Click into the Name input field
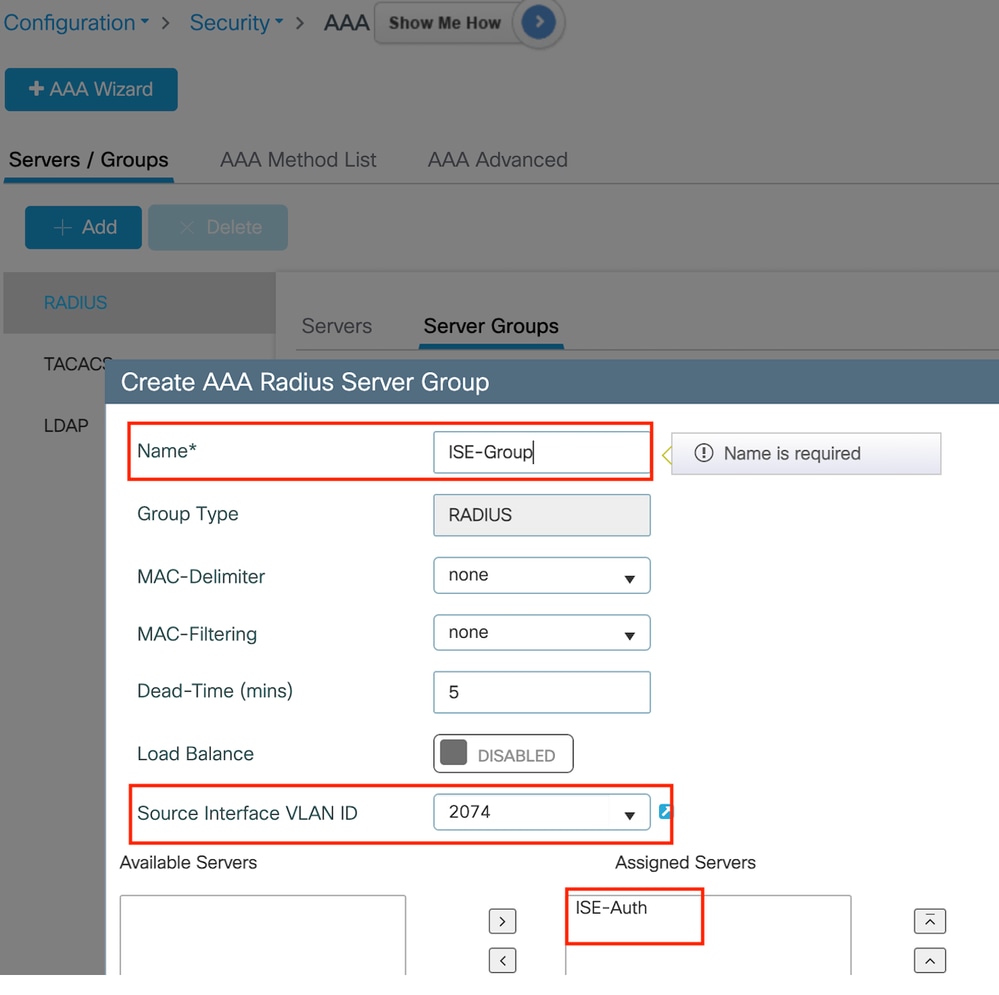Viewport: 999px width, 995px height. (542, 452)
